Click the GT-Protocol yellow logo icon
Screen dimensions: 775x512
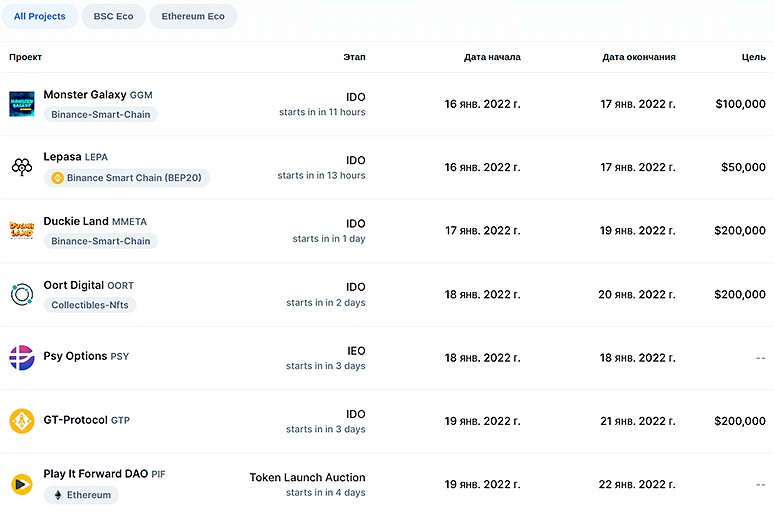point(22,421)
